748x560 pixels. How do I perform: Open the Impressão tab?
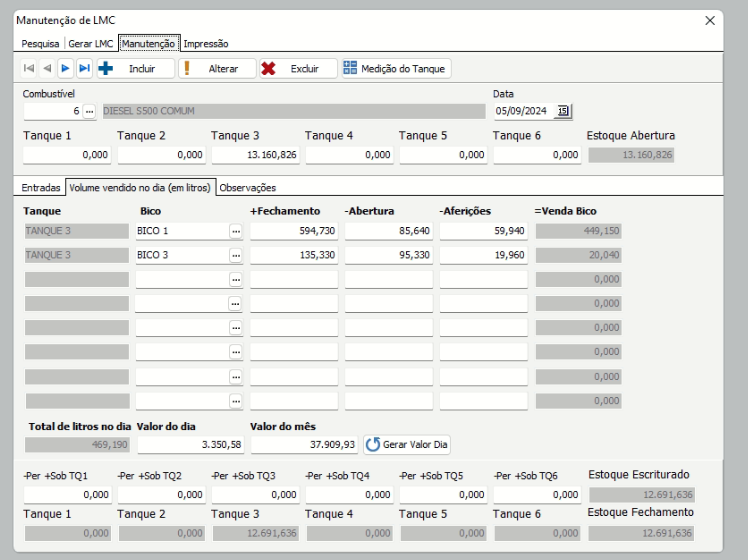206,44
